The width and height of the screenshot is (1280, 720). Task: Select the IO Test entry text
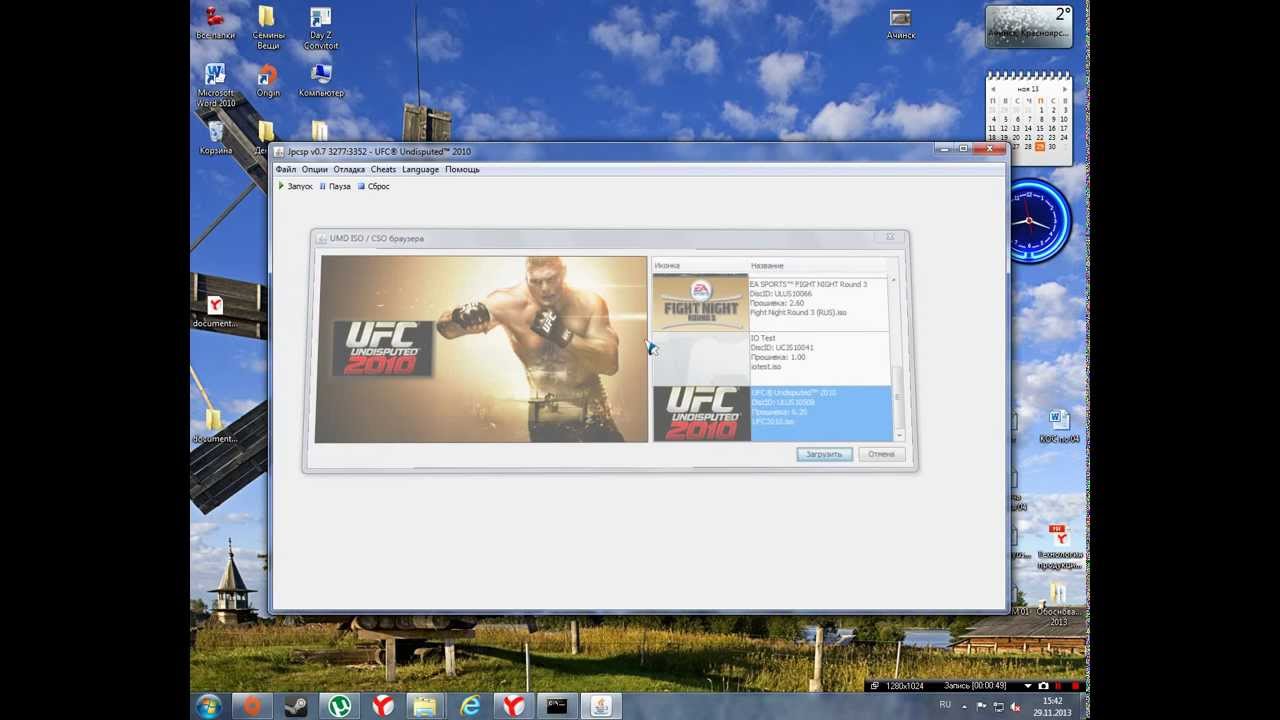[x=782, y=352]
